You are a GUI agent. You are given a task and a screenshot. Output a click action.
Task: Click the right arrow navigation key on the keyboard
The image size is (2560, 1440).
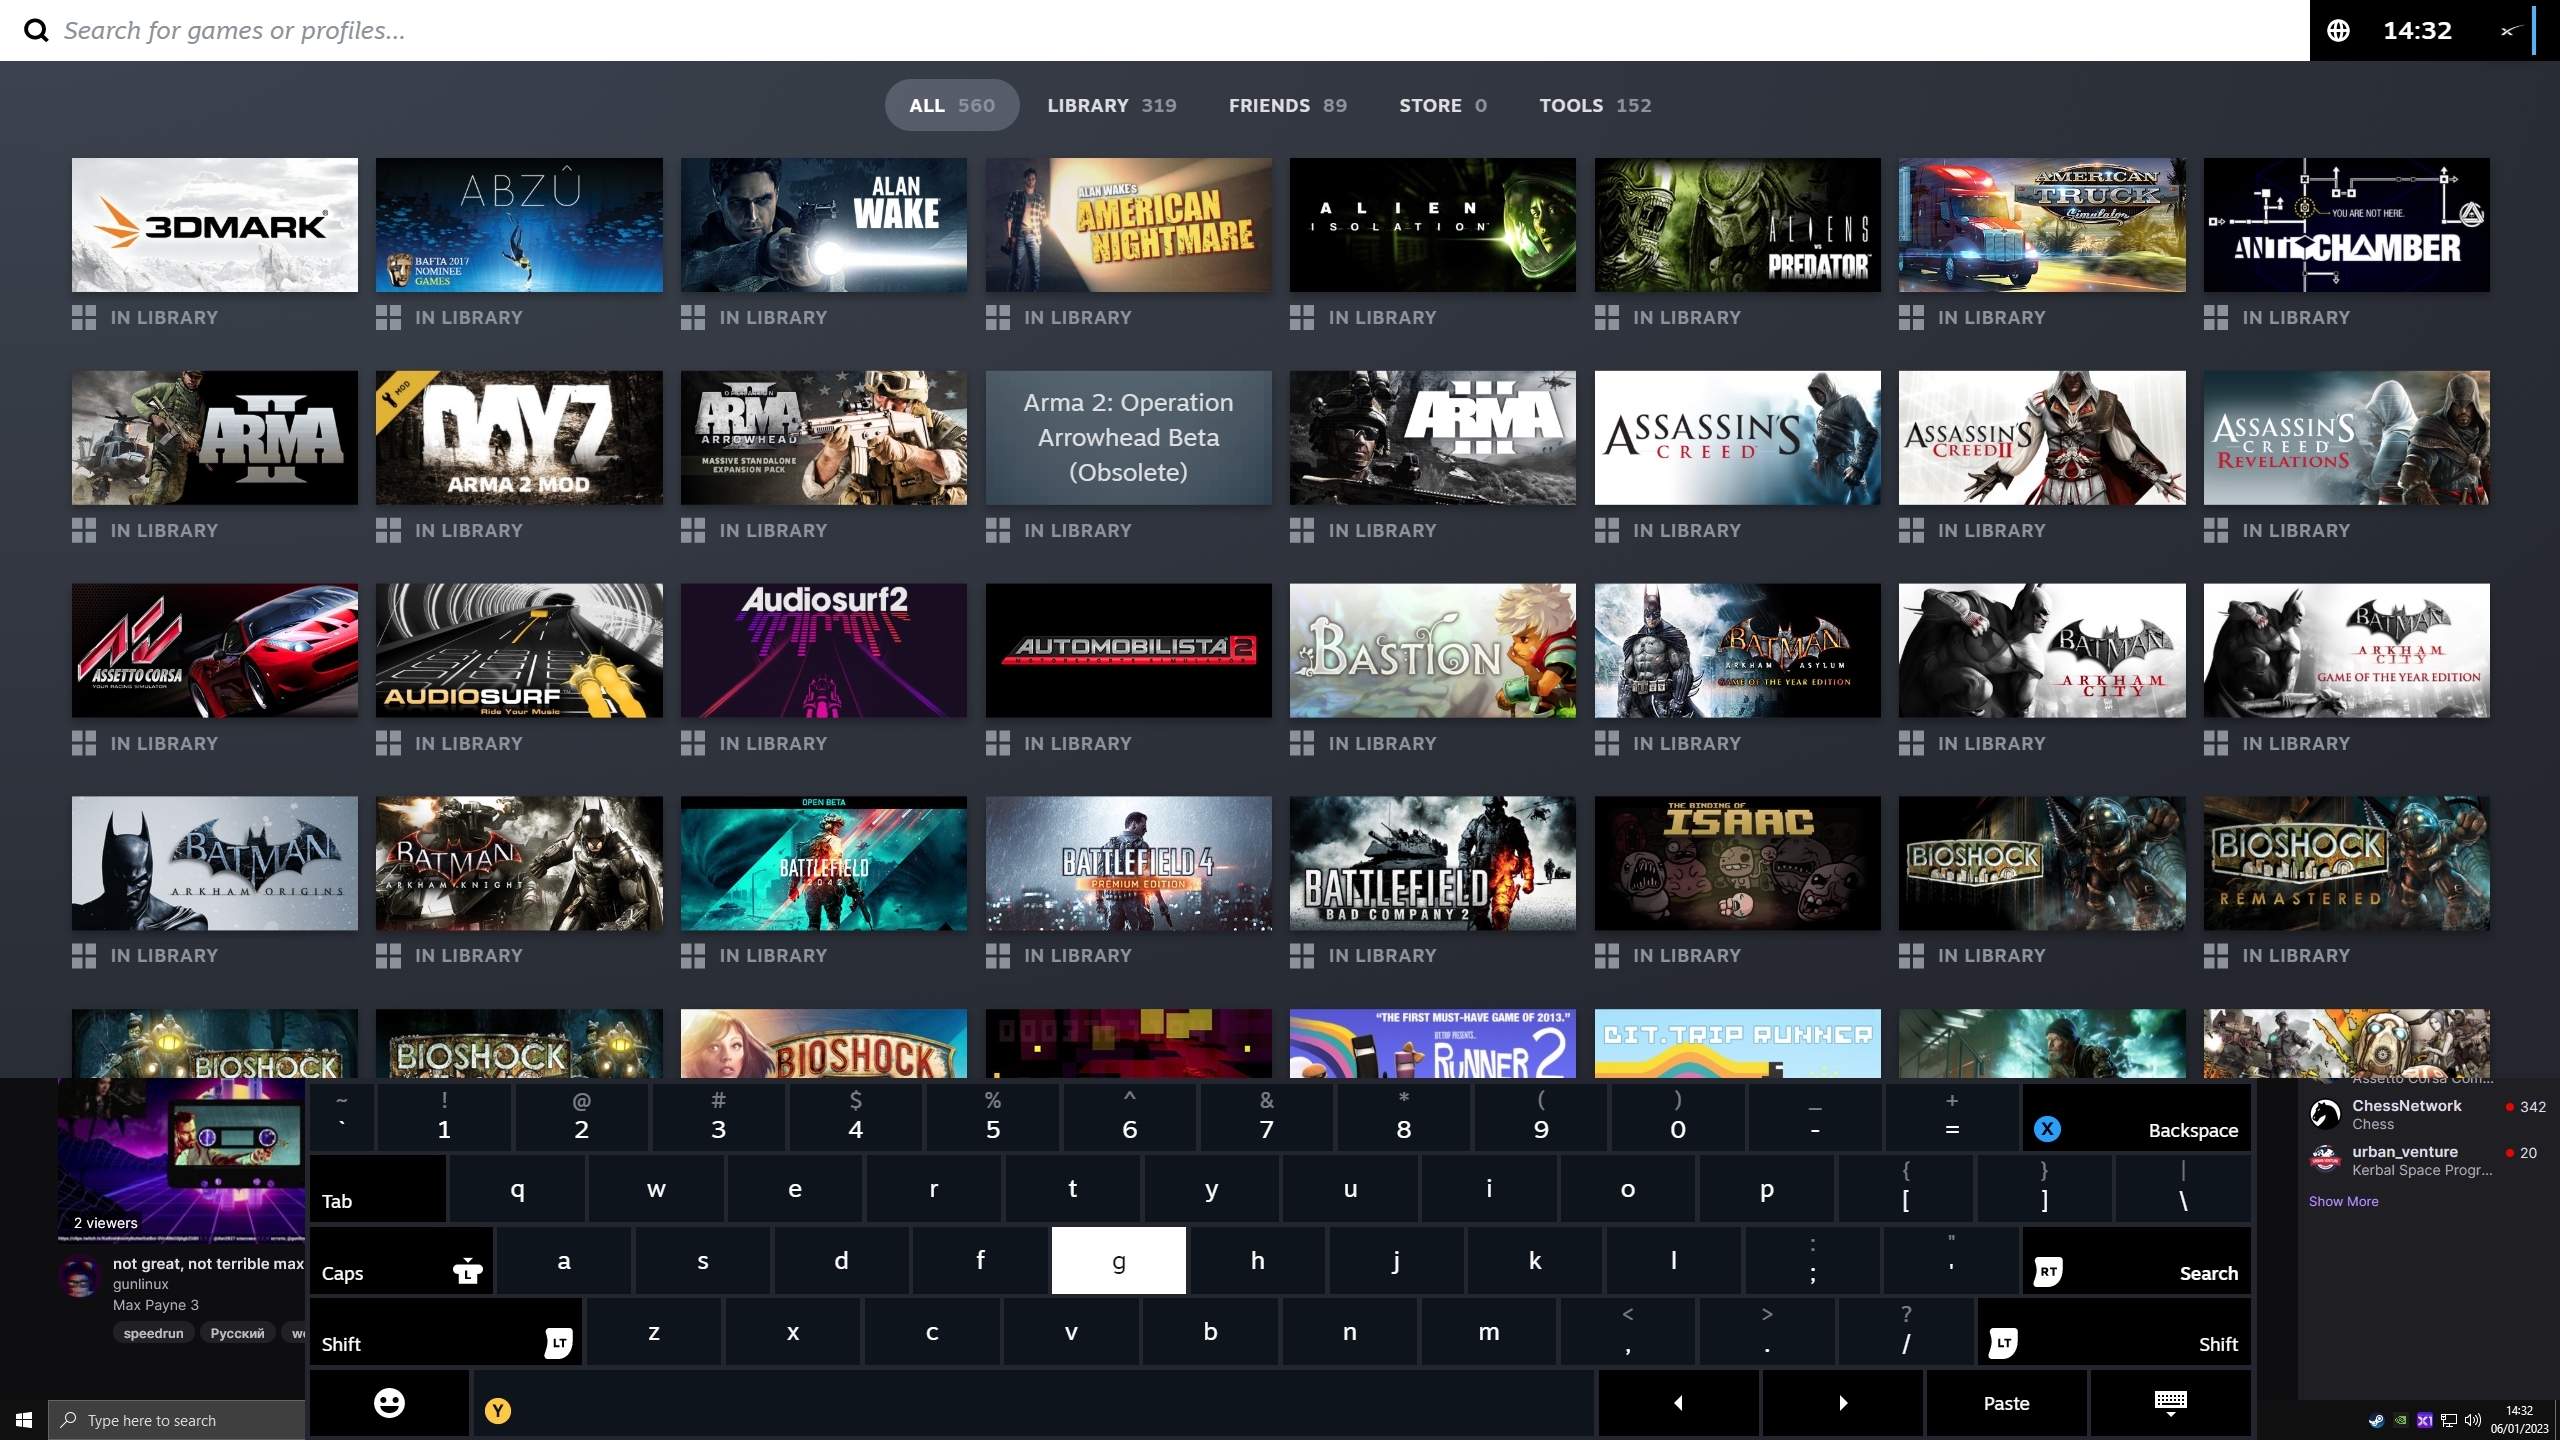[1842, 1403]
